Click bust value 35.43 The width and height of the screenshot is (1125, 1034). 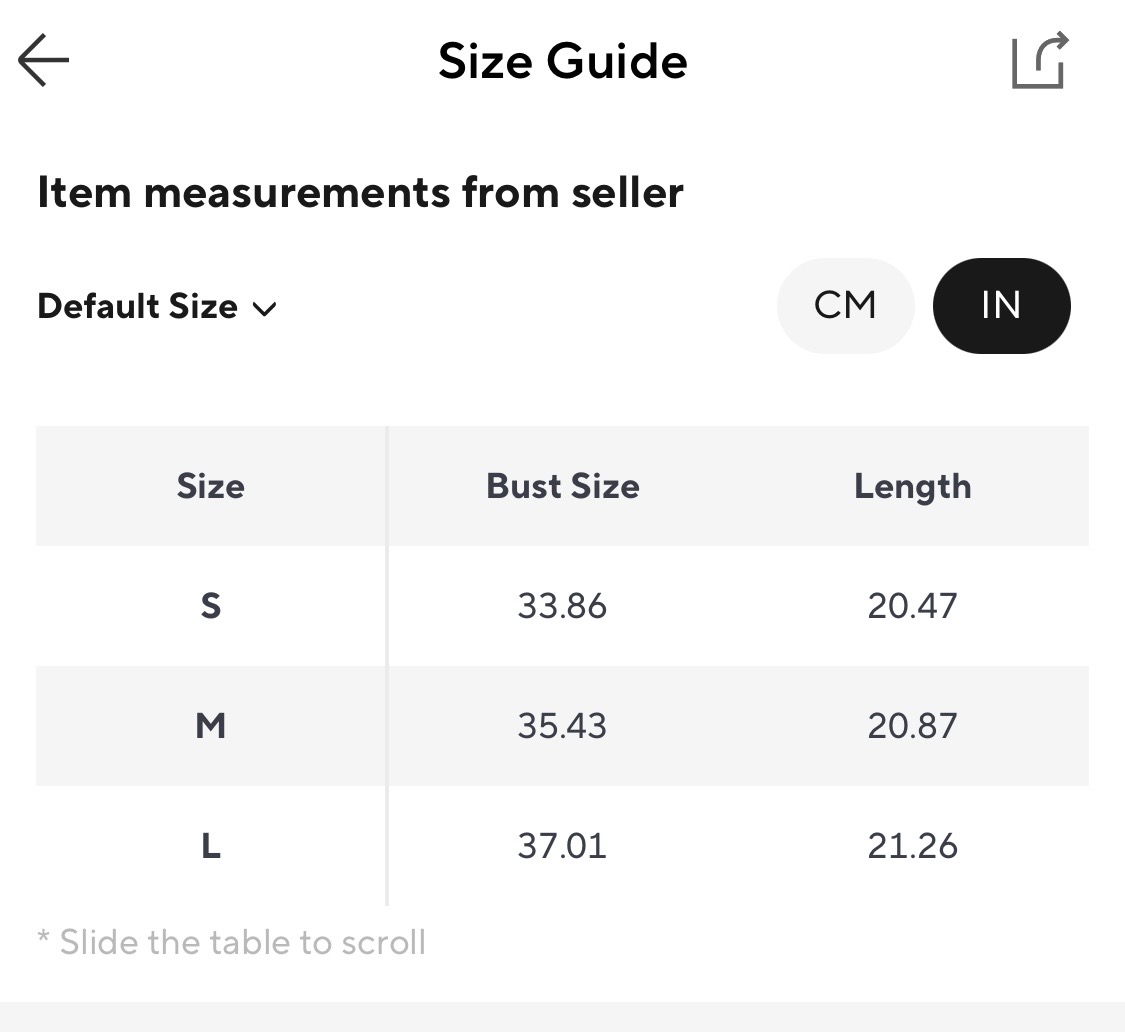pyautogui.click(x=562, y=726)
